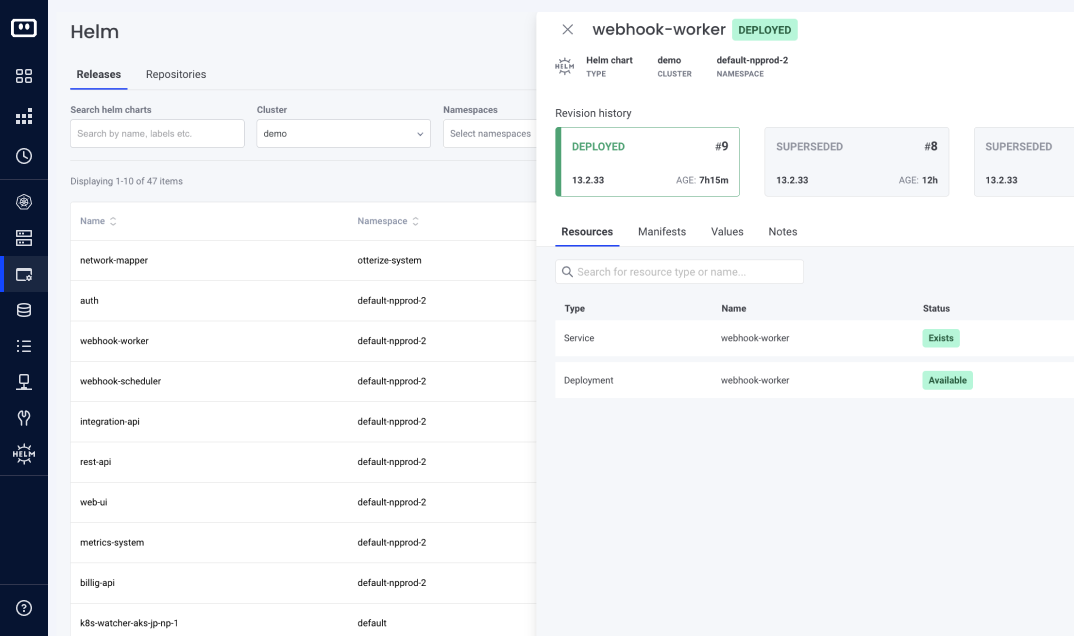This screenshot has width=1074, height=636.
Task: Open the Helm sidebar icon
Action: 24,454
